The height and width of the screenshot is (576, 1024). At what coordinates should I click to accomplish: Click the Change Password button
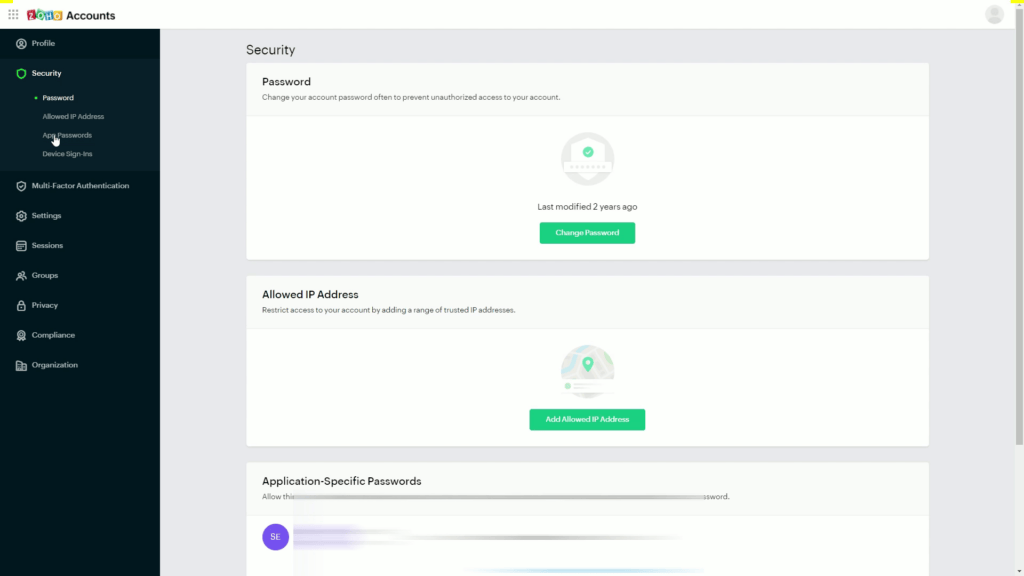(x=587, y=232)
